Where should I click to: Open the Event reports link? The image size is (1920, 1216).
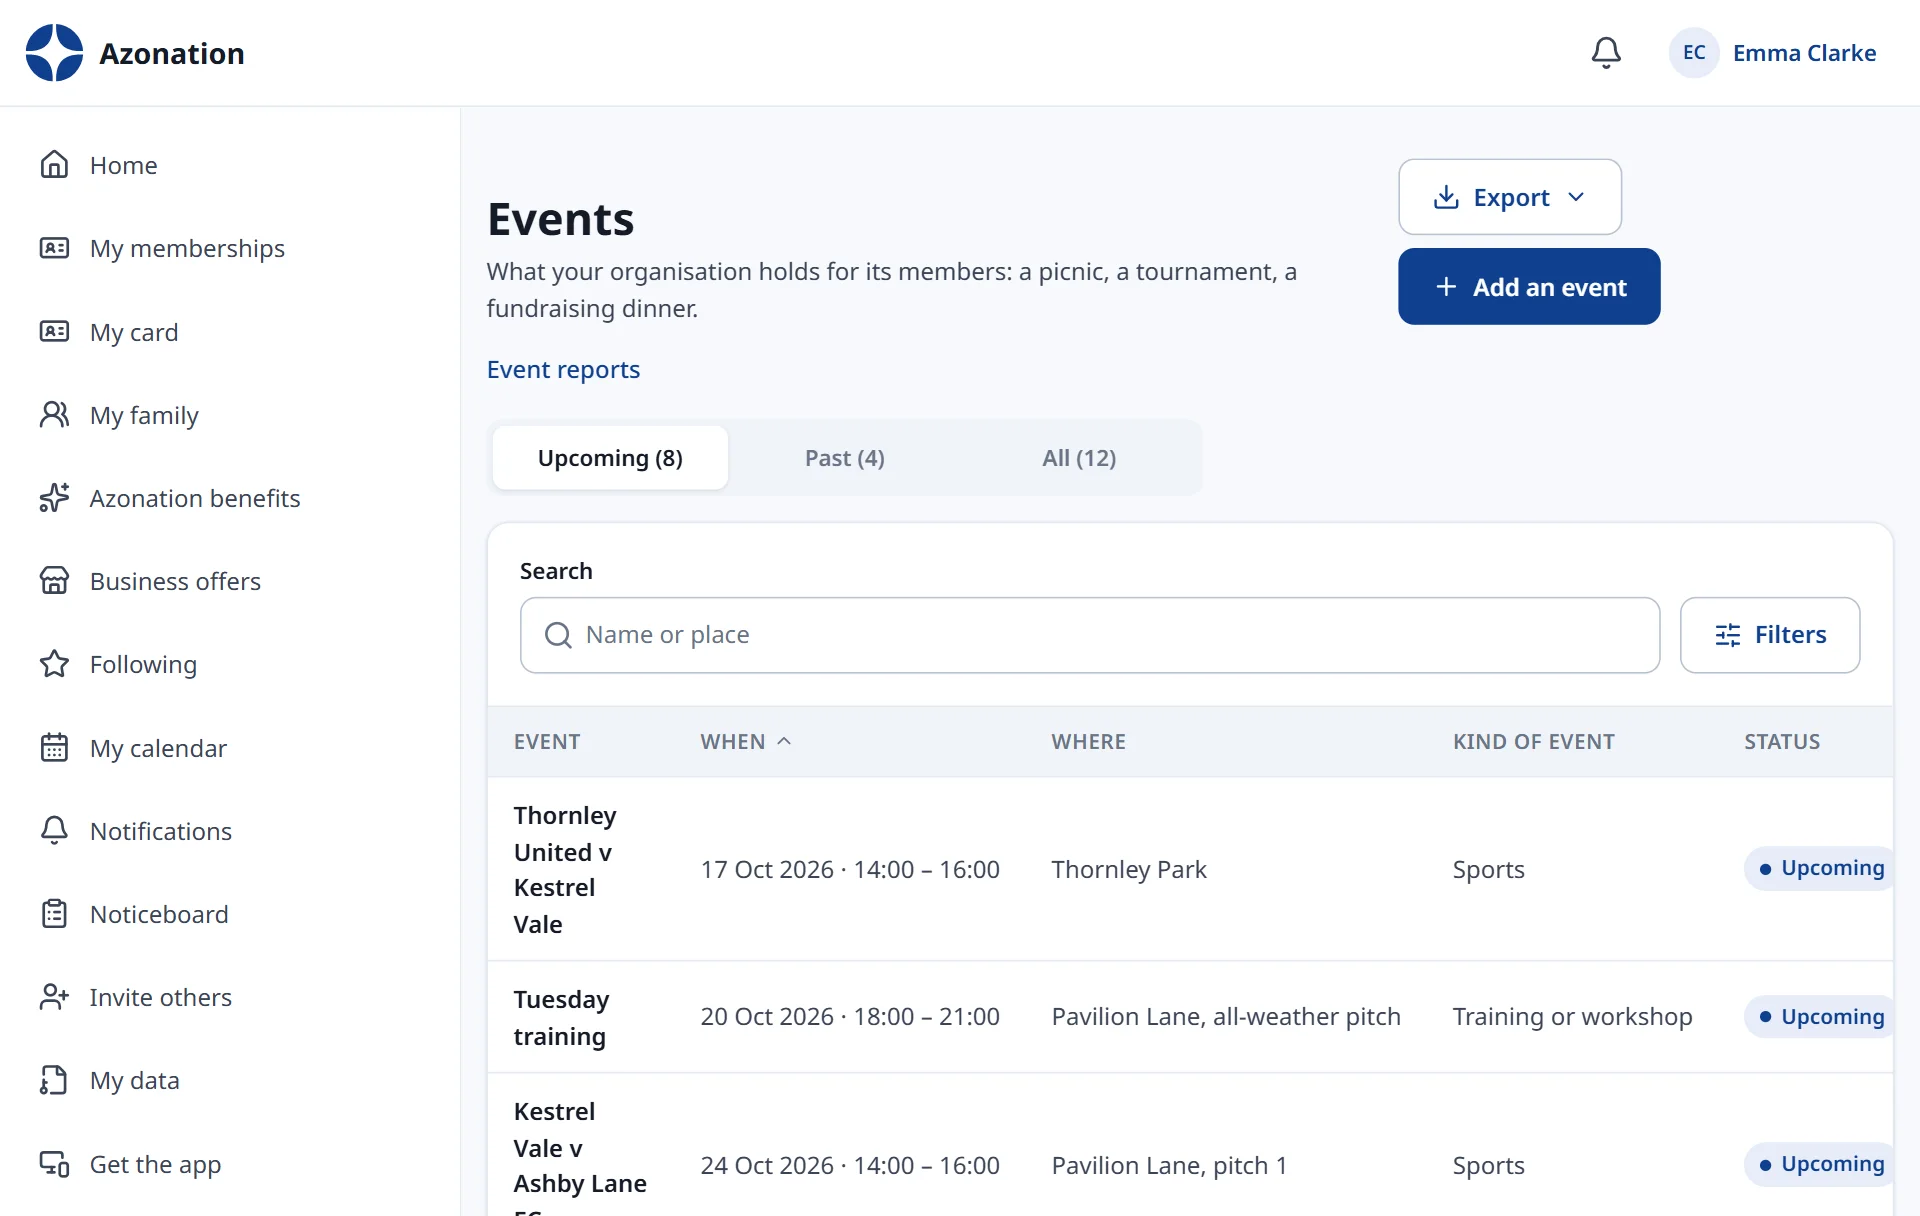pyautogui.click(x=563, y=370)
